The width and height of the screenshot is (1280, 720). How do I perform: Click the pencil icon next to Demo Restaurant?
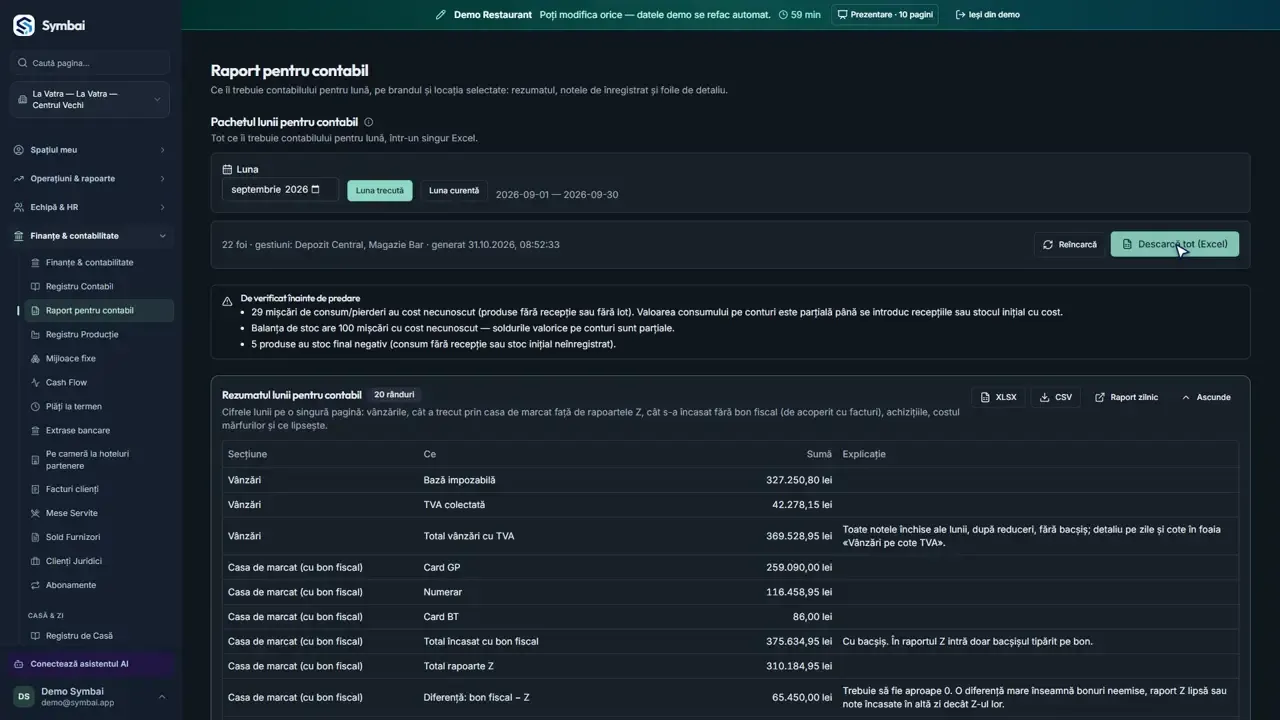441,15
